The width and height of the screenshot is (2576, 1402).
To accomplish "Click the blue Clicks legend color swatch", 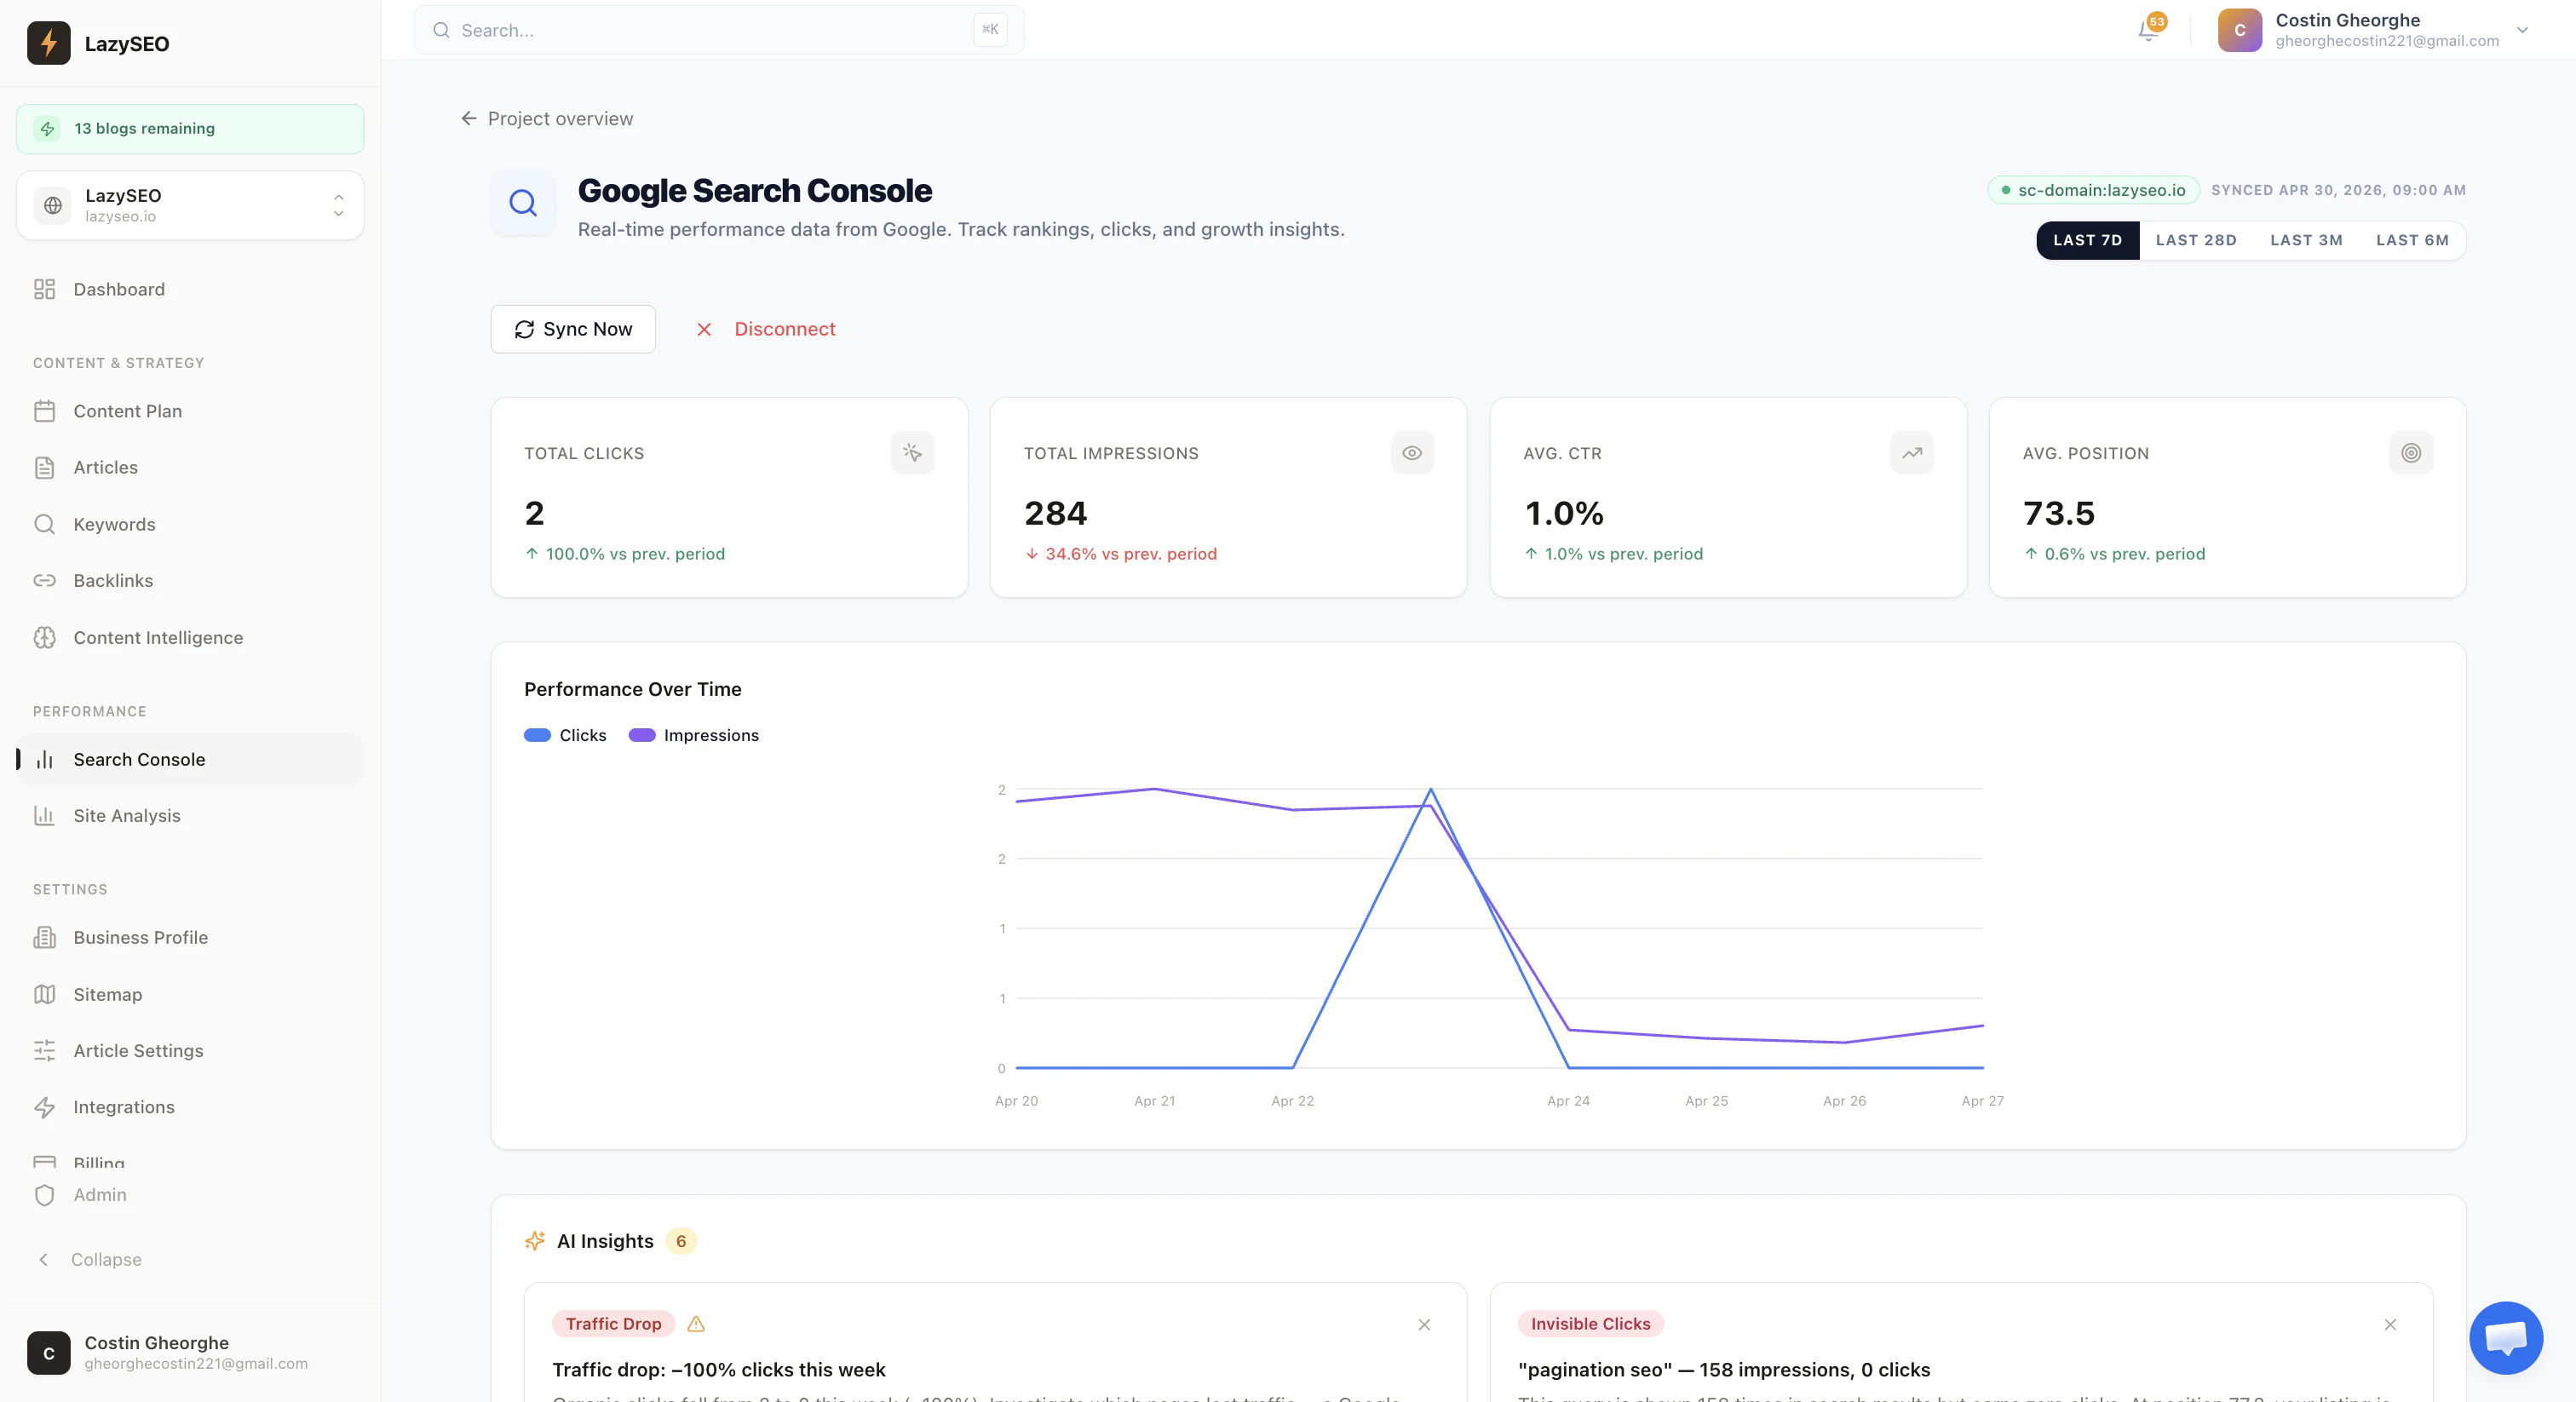I will click(537, 735).
